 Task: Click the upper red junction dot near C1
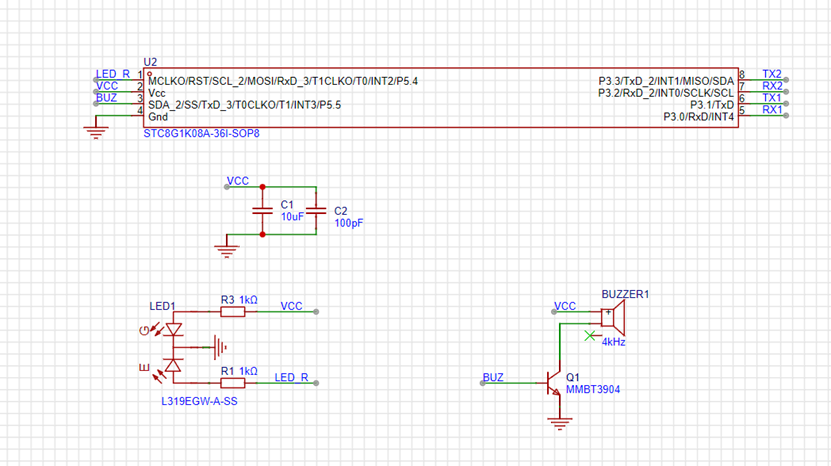262,187
